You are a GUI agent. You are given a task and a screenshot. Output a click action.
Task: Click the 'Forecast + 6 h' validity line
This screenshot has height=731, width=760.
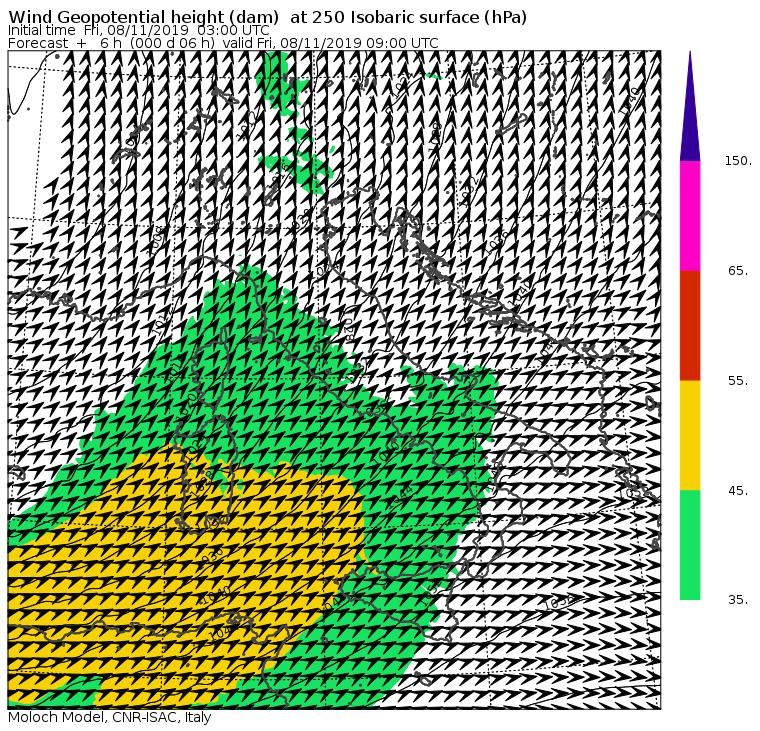(223, 43)
